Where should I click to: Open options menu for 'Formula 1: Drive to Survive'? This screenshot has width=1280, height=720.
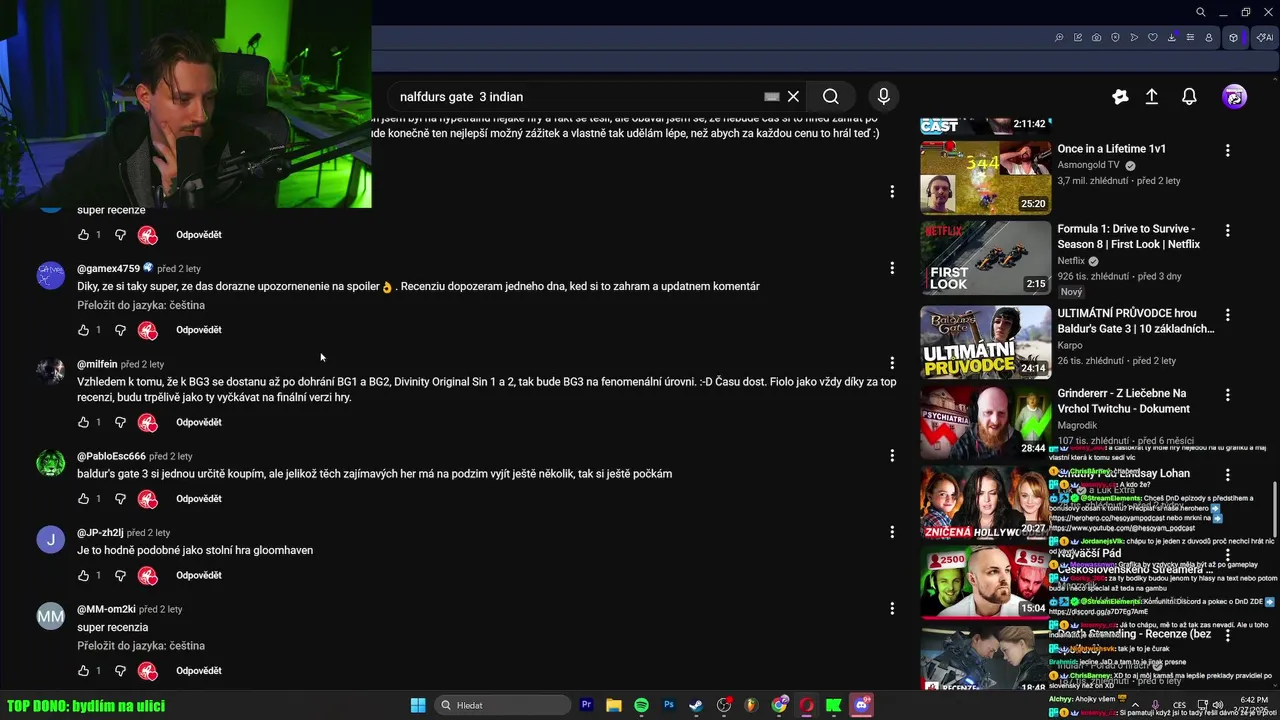pos(1228,230)
